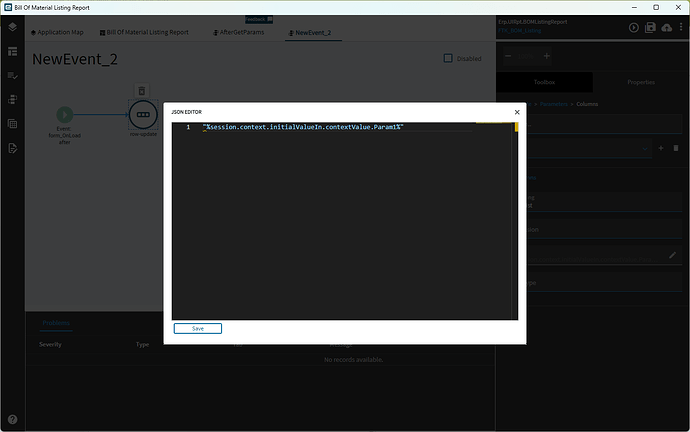Switch to Bill Of Material Listing Report tab
Viewport: 690px width, 432px height.
pyautogui.click(x=144, y=32)
